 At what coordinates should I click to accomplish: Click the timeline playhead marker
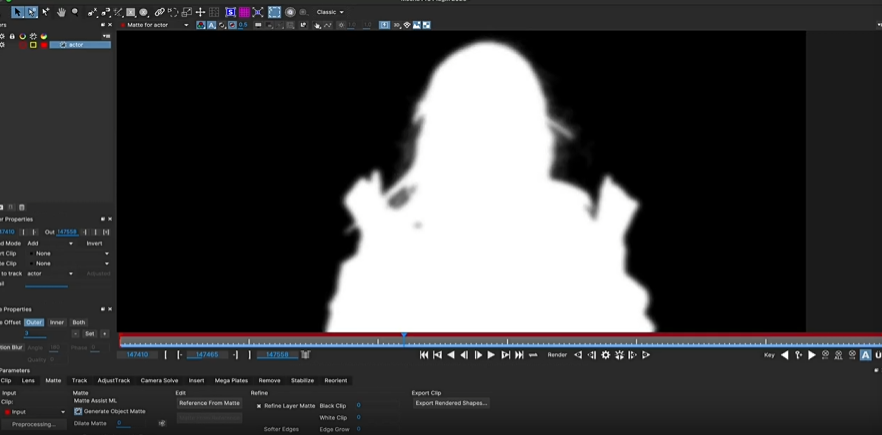404,337
